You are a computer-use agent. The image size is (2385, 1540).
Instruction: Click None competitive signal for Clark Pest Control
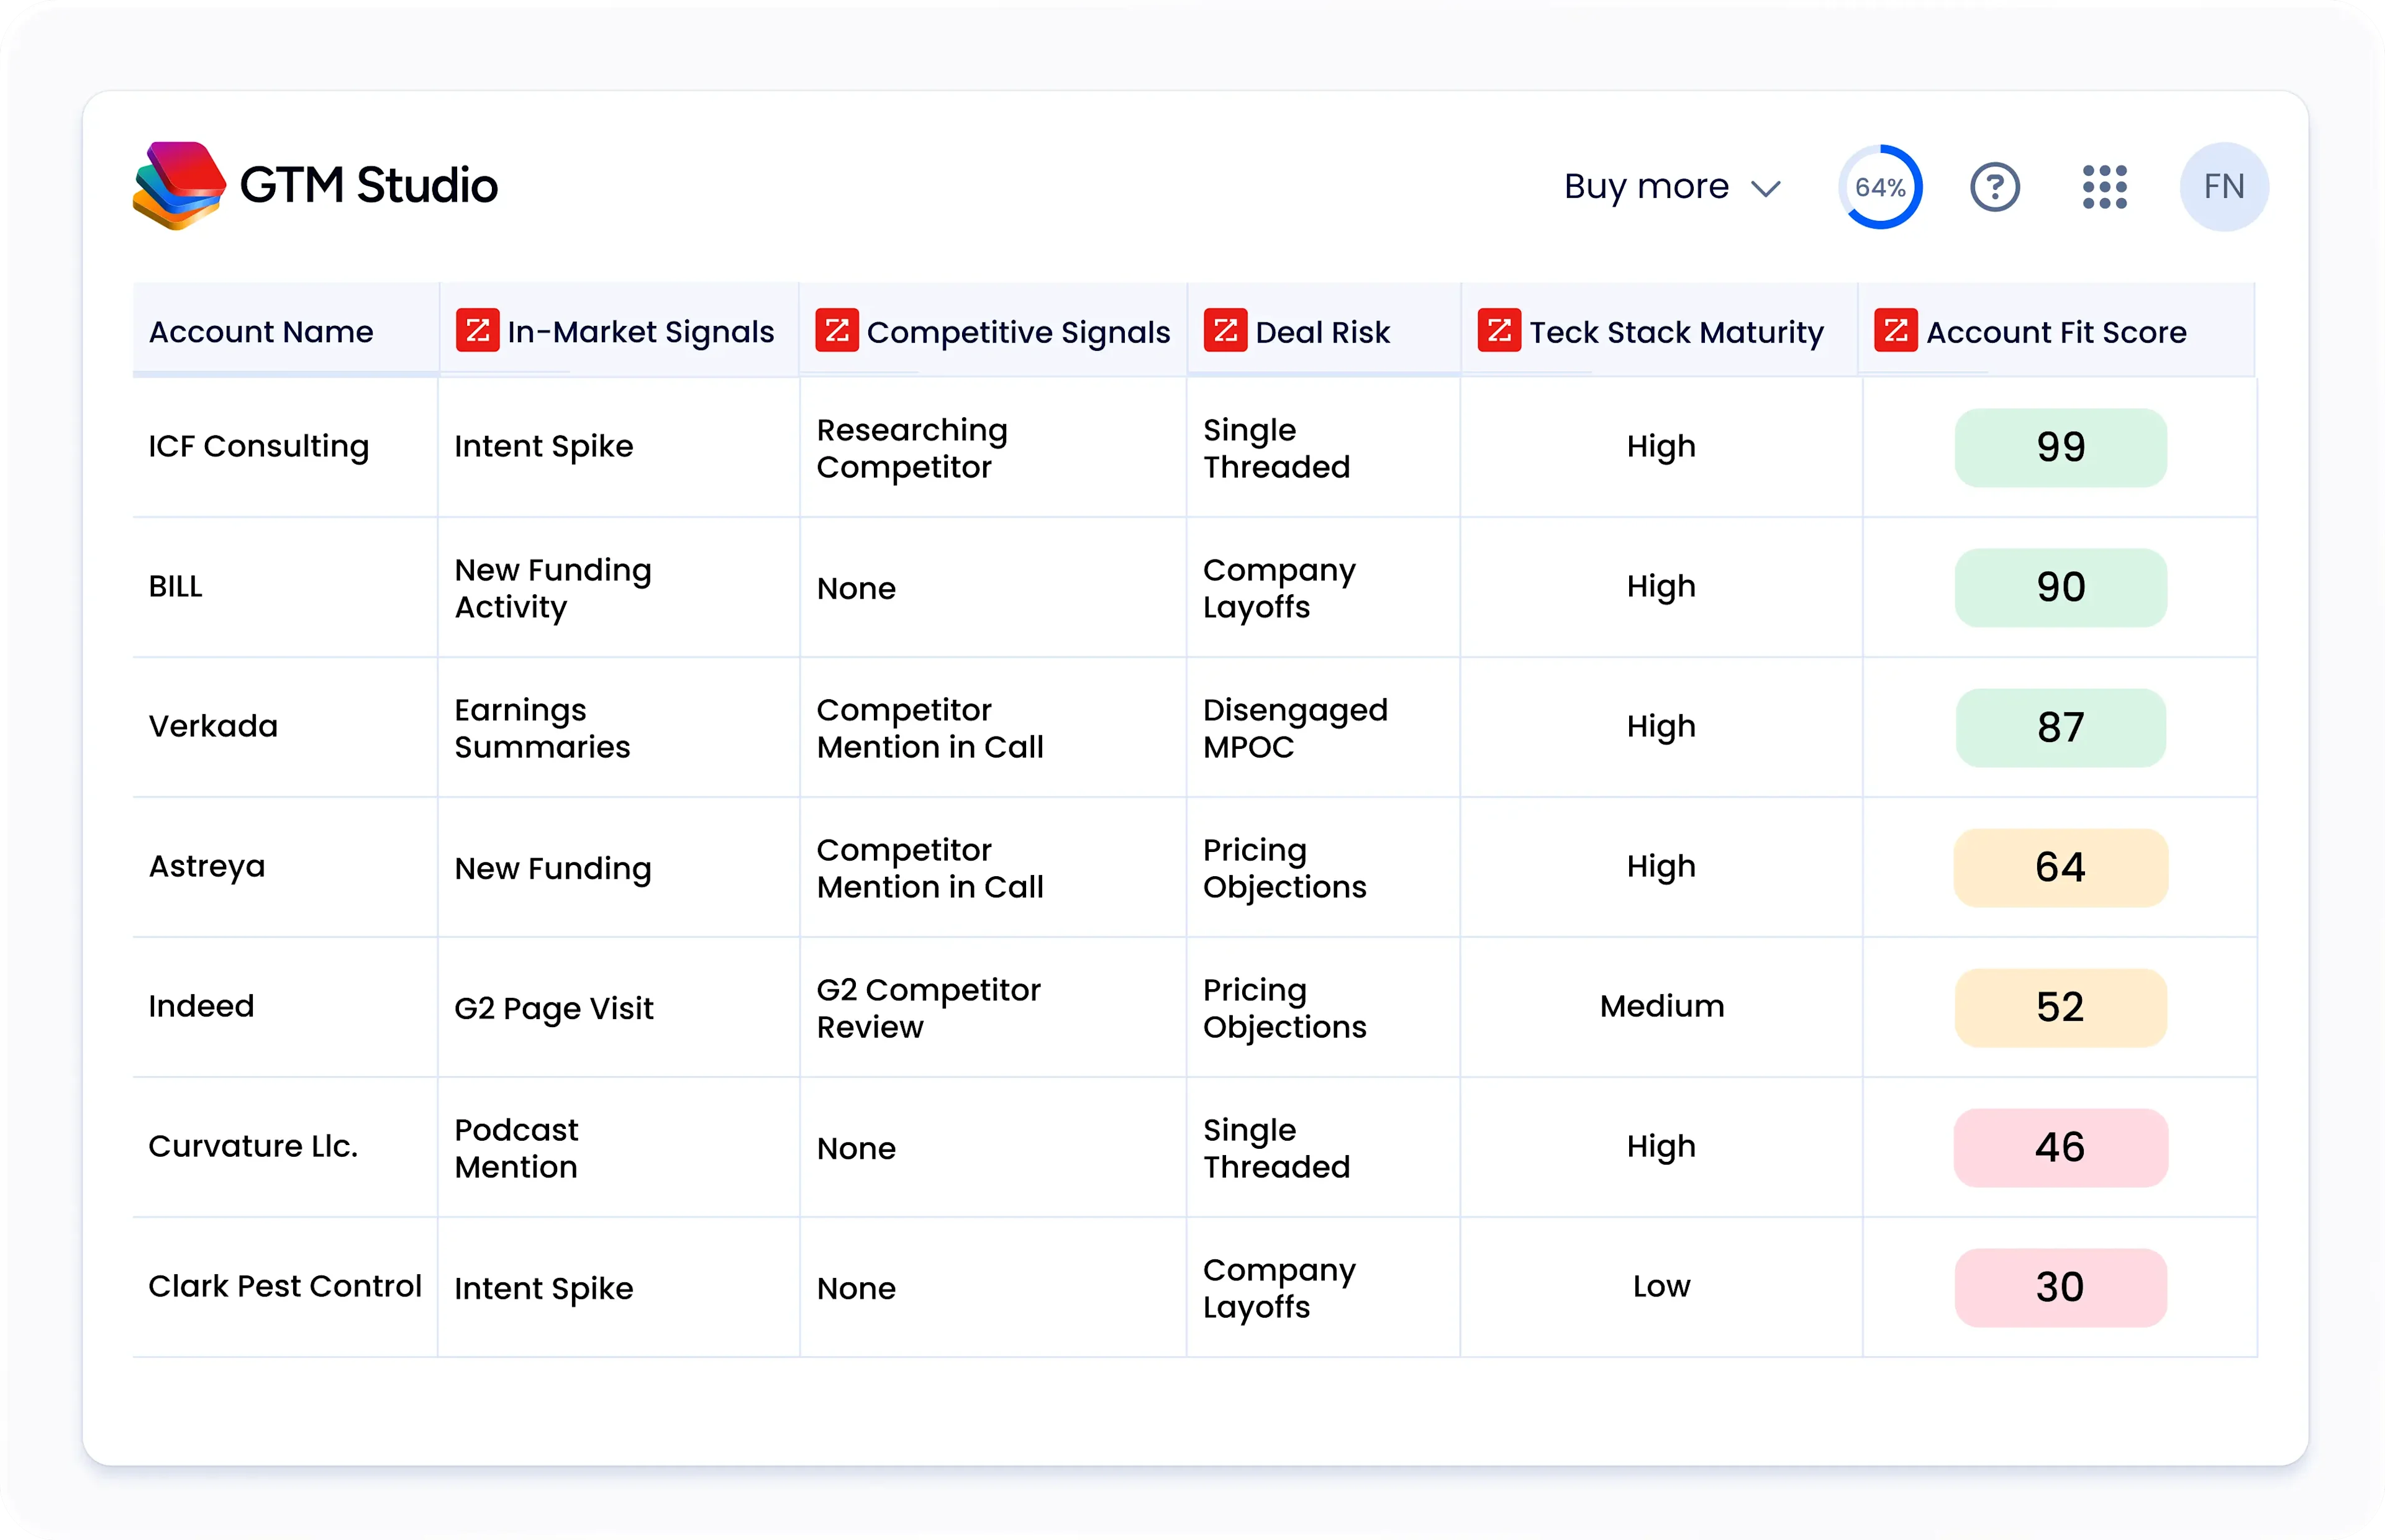(856, 1288)
